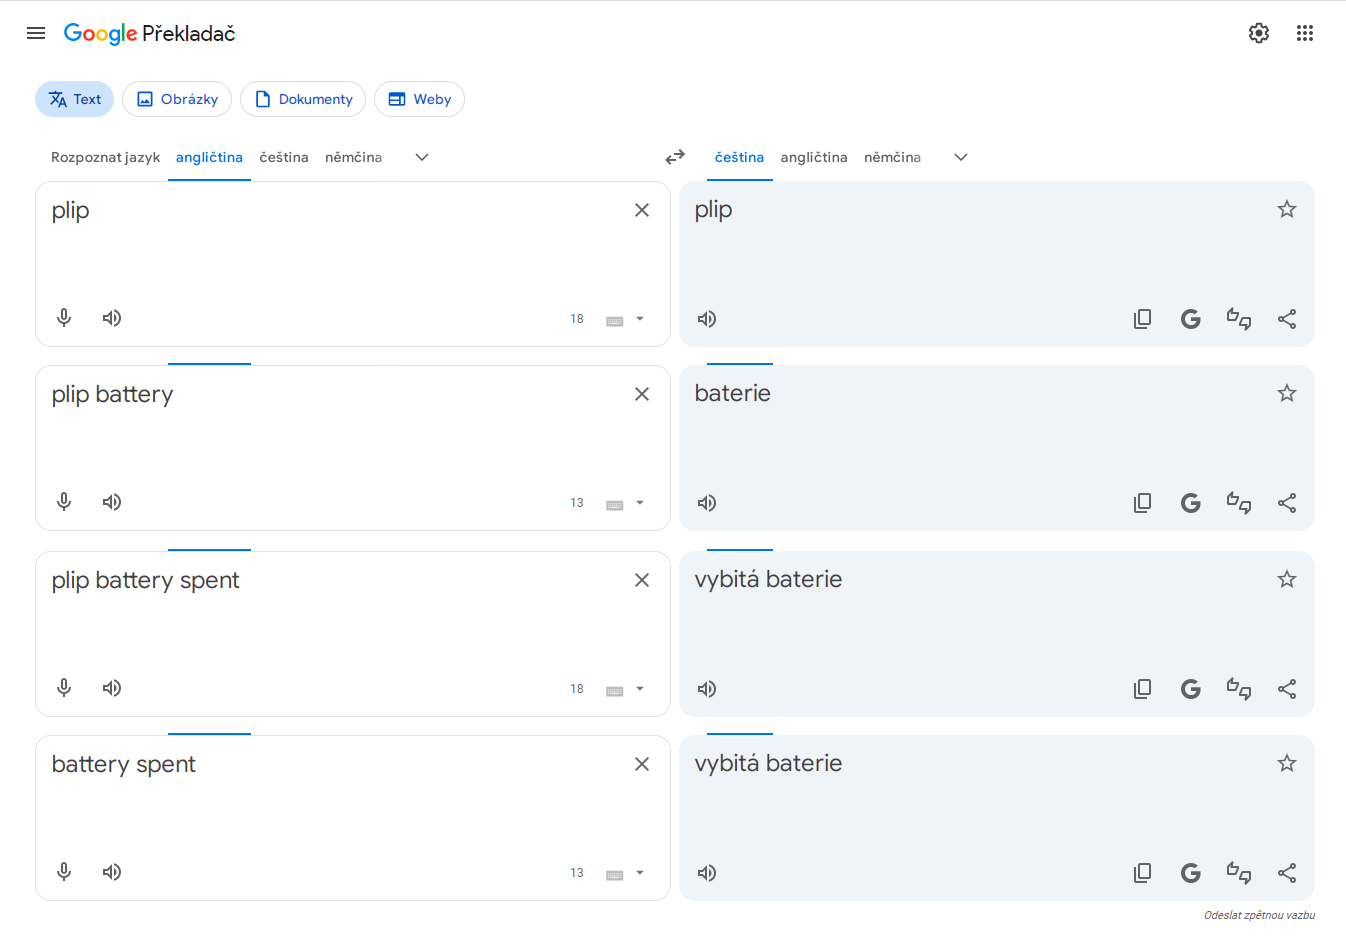Click the 'Odeslat zpětnou vazbu' link
Screen dimensions: 1346x948
(x=1259, y=915)
